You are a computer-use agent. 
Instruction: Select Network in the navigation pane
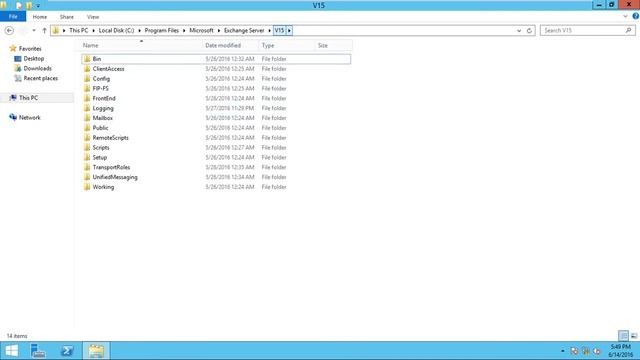point(29,118)
